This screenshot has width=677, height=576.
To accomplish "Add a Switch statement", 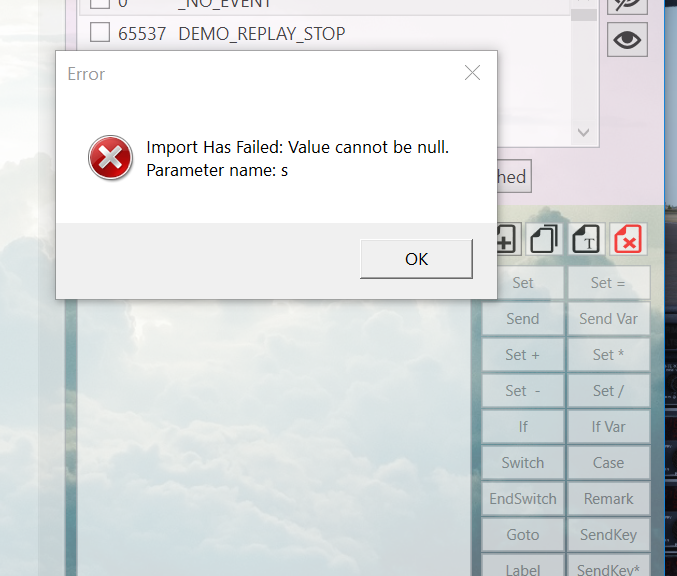I will click(x=522, y=462).
